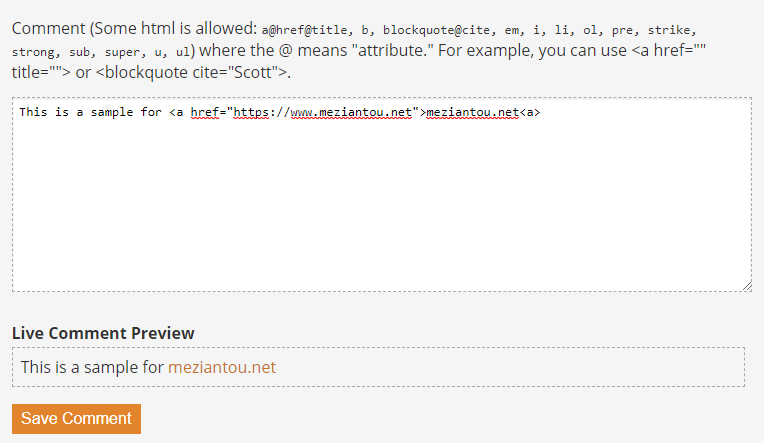Viewport: 764px width, 443px height.
Task: Click the https://www.meziantou.net URL in textarea
Action: 323,113
